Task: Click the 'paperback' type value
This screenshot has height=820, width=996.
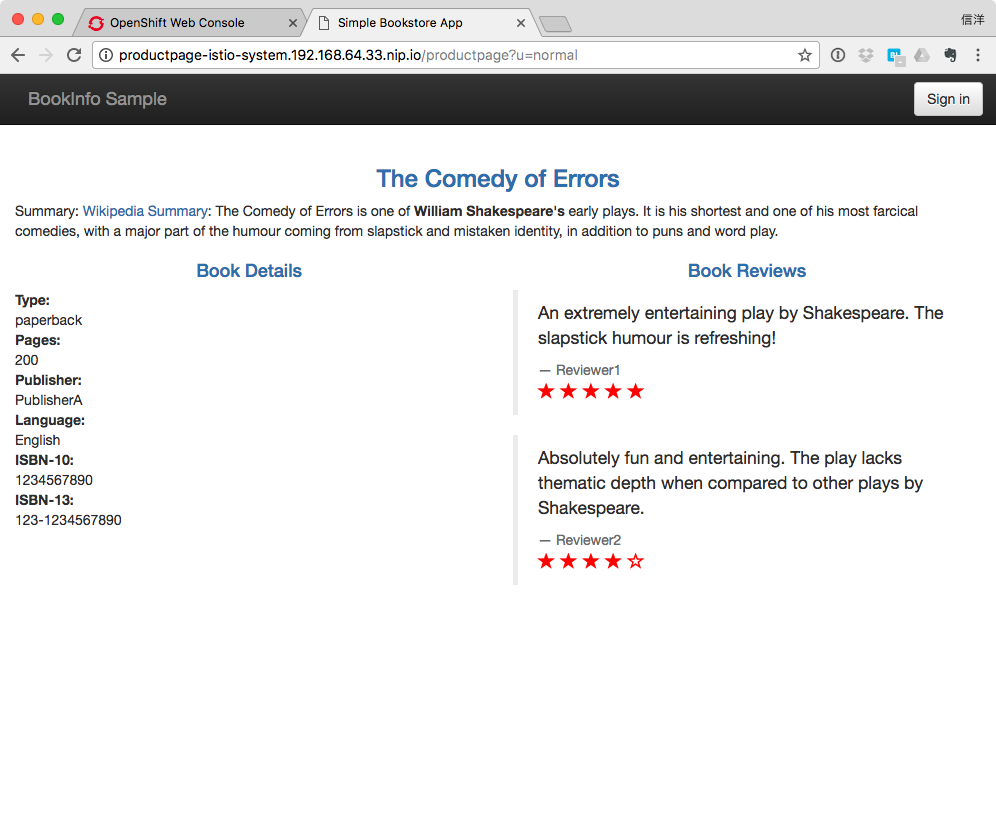Action: click(x=49, y=321)
